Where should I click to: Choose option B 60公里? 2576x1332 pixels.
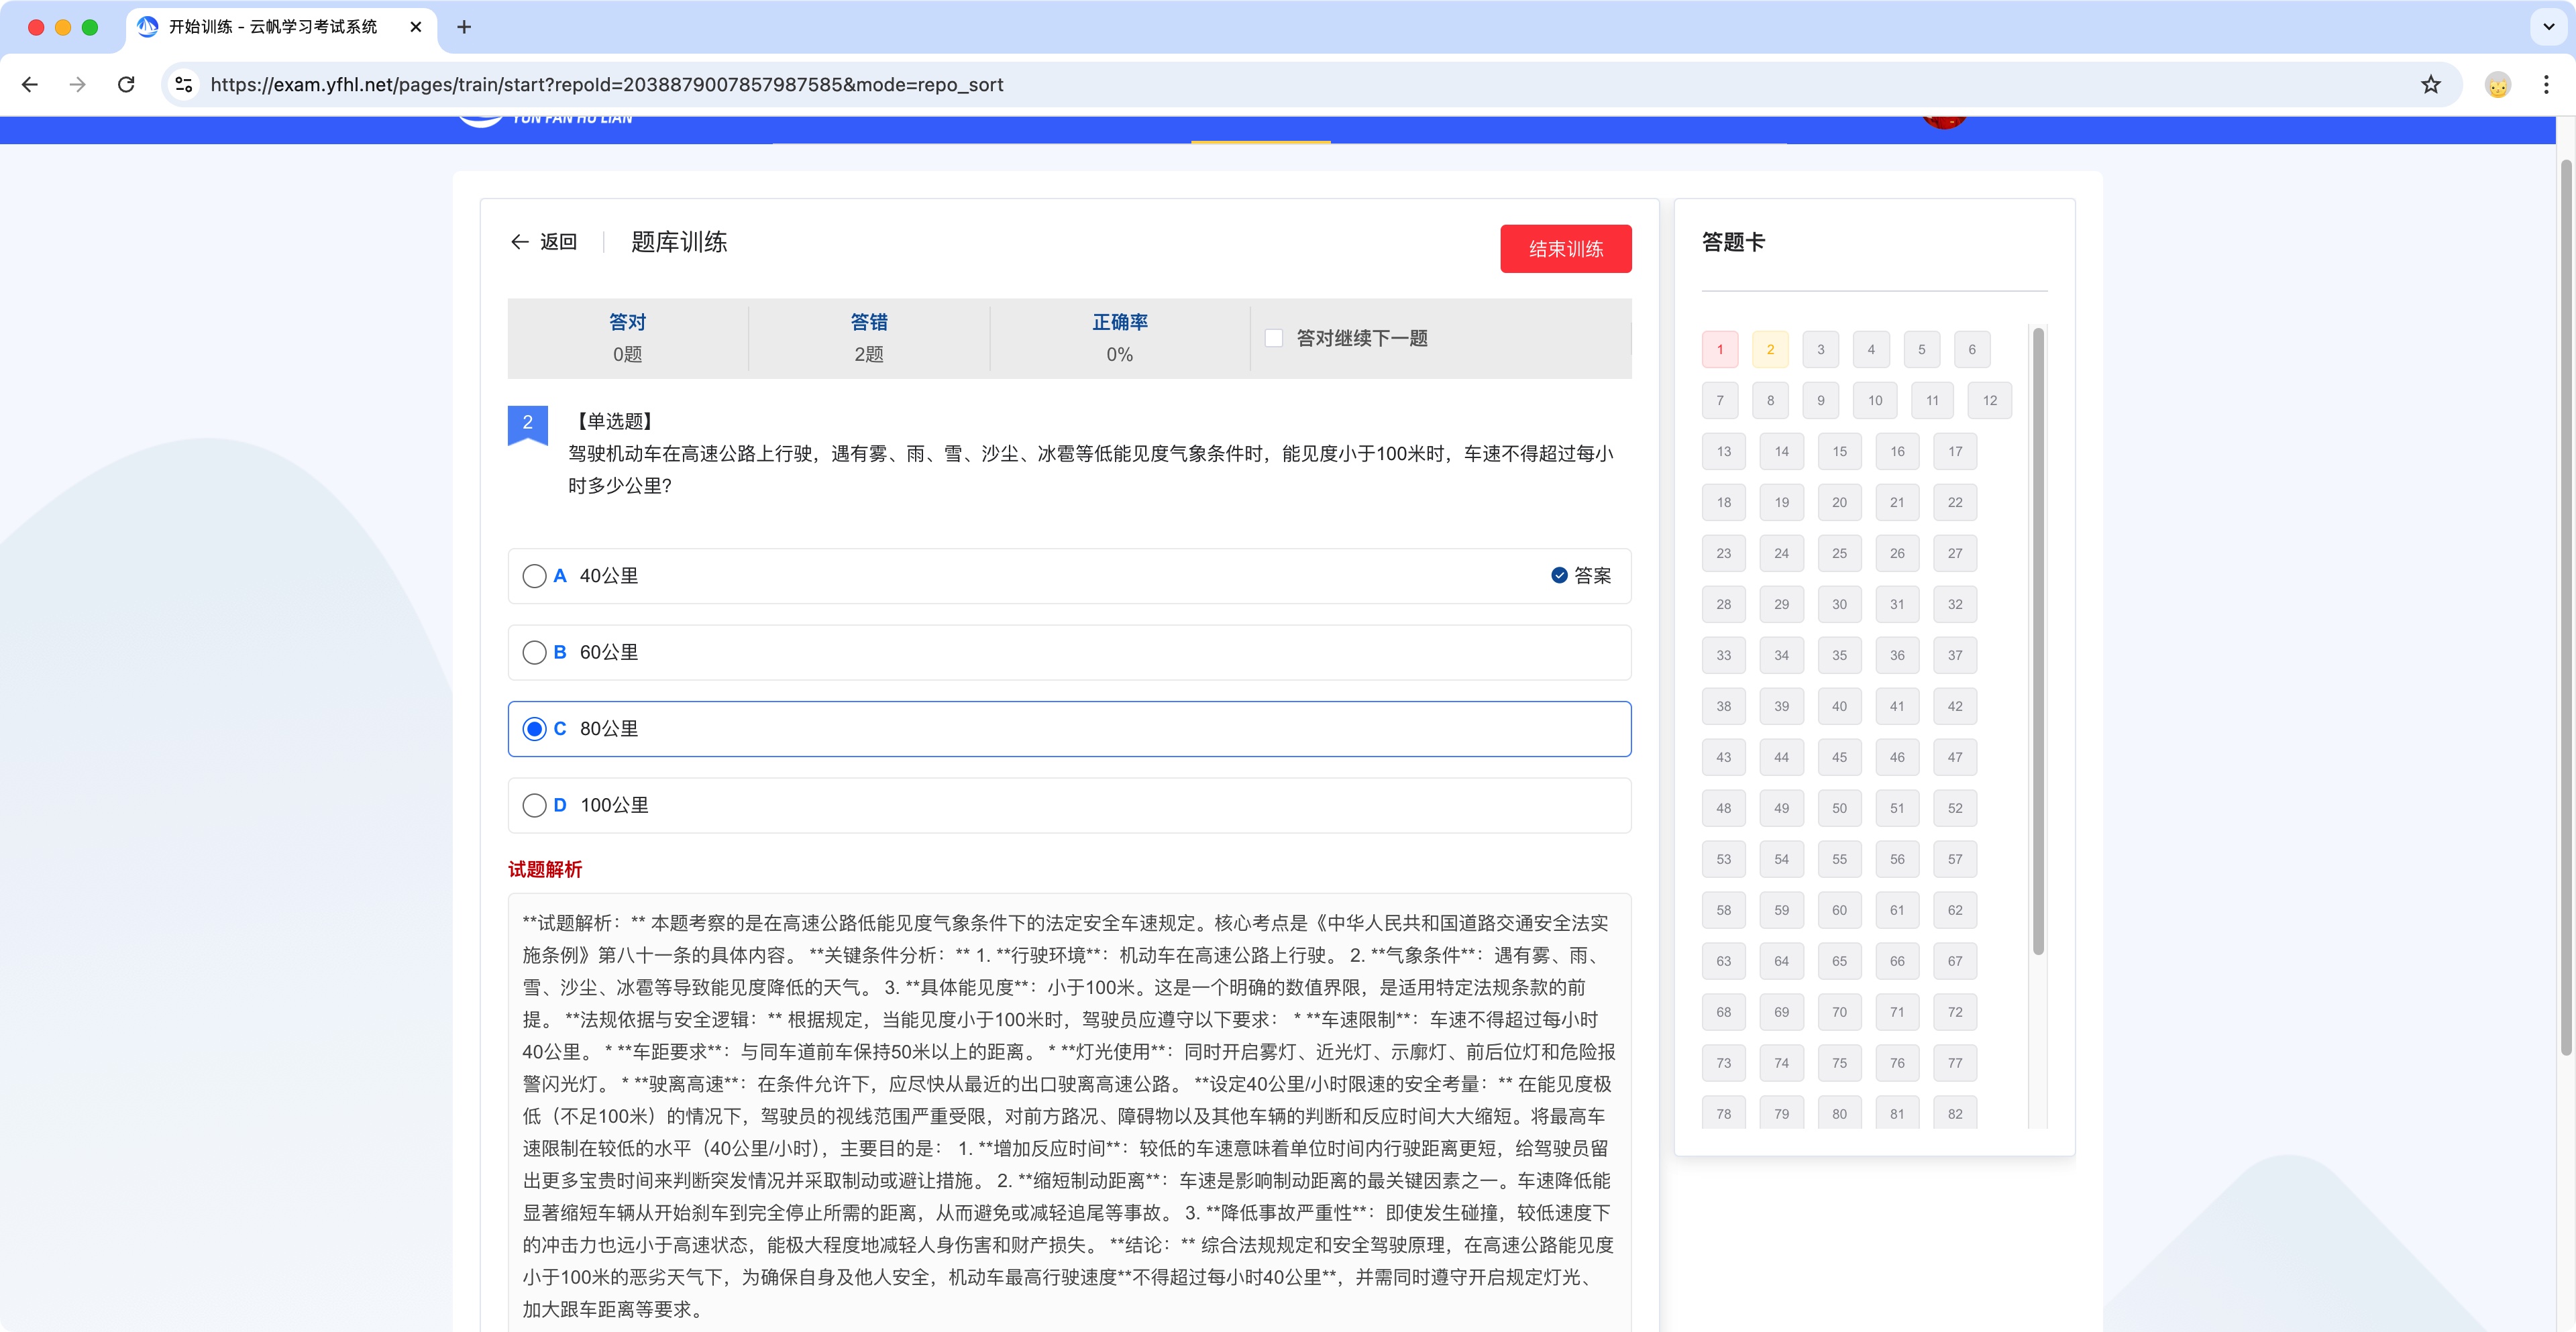coord(535,652)
